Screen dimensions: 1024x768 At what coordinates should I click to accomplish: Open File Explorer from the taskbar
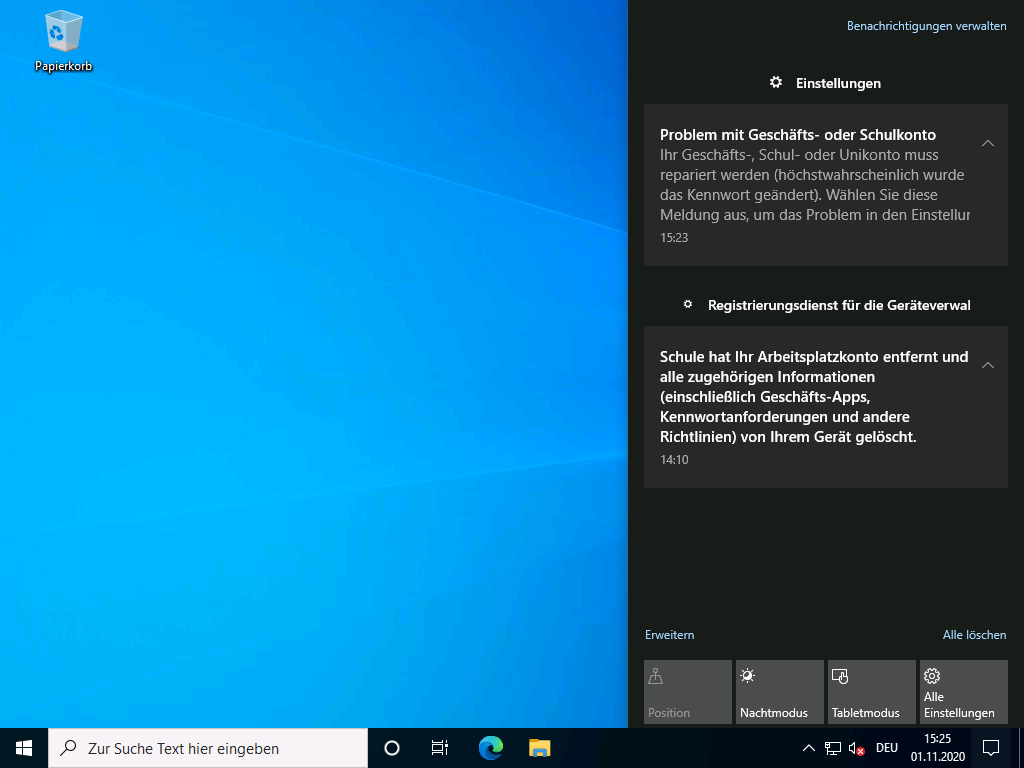540,748
